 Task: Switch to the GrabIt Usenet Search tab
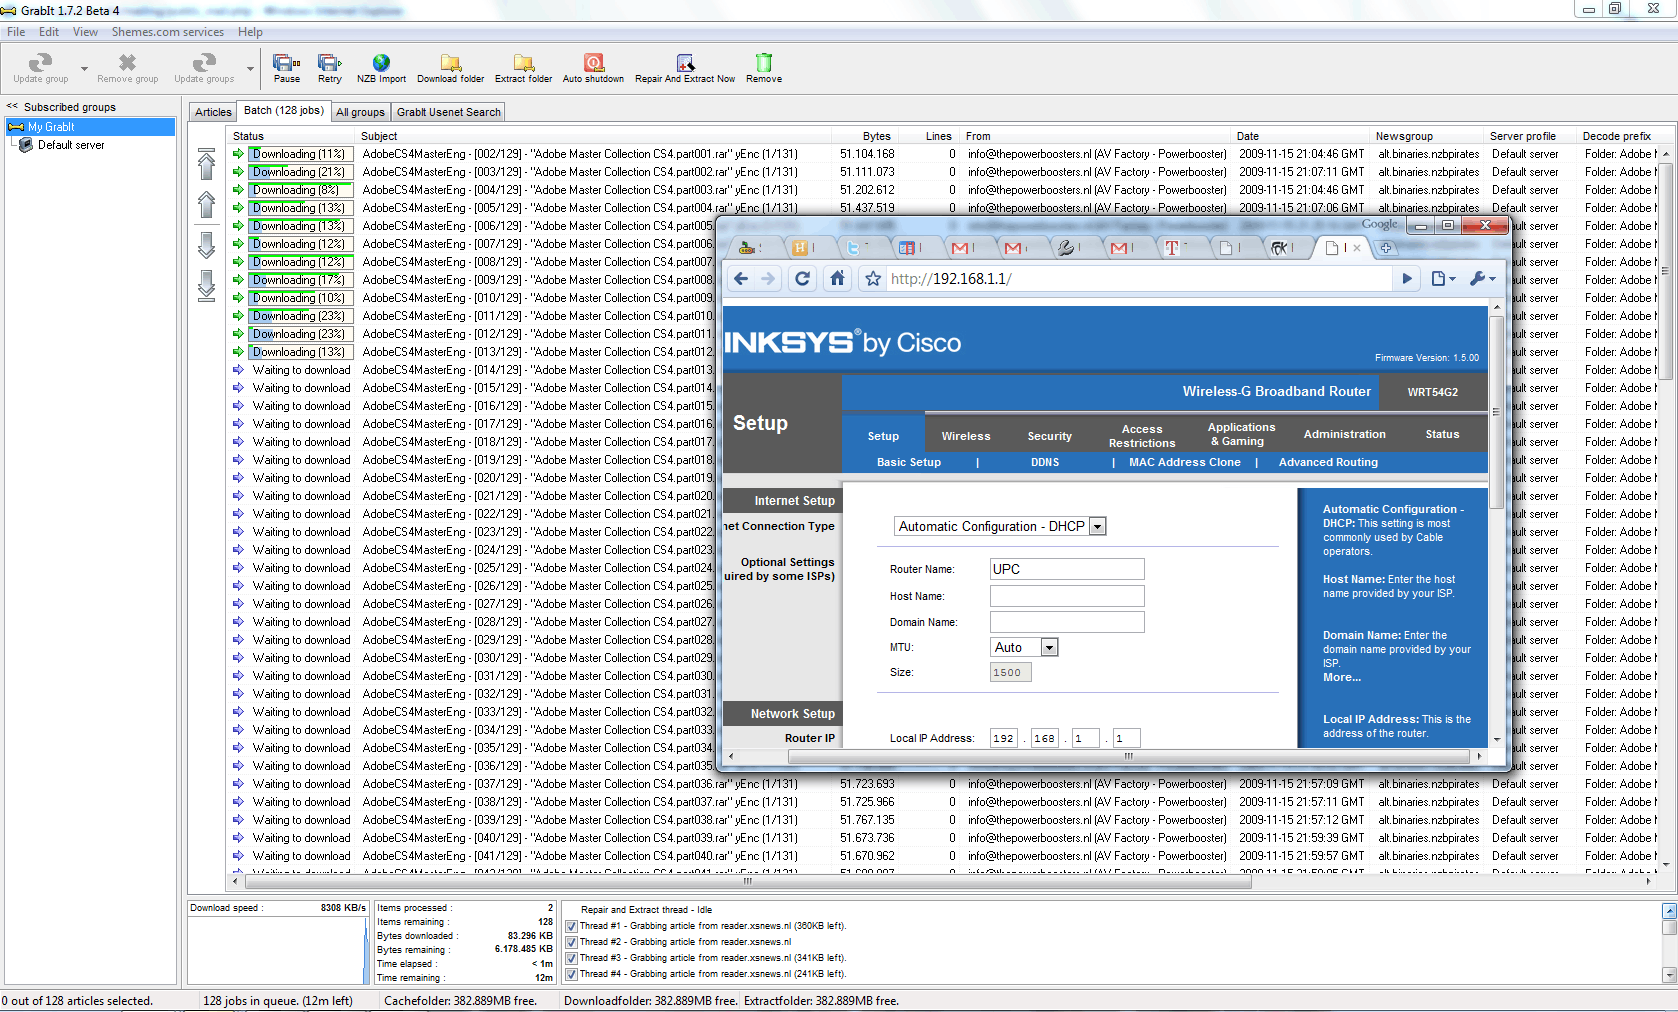coord(449,112)
